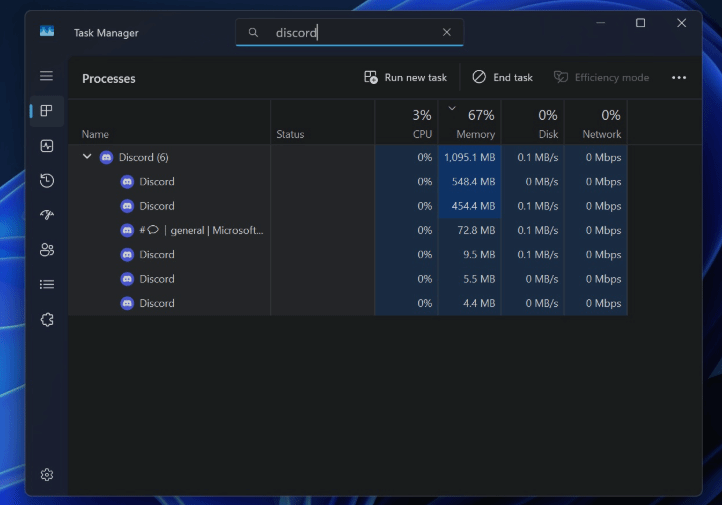Screen dimensions: 722x505
Task: Maximize the Task Manager window
Action: tap(640, 23)
